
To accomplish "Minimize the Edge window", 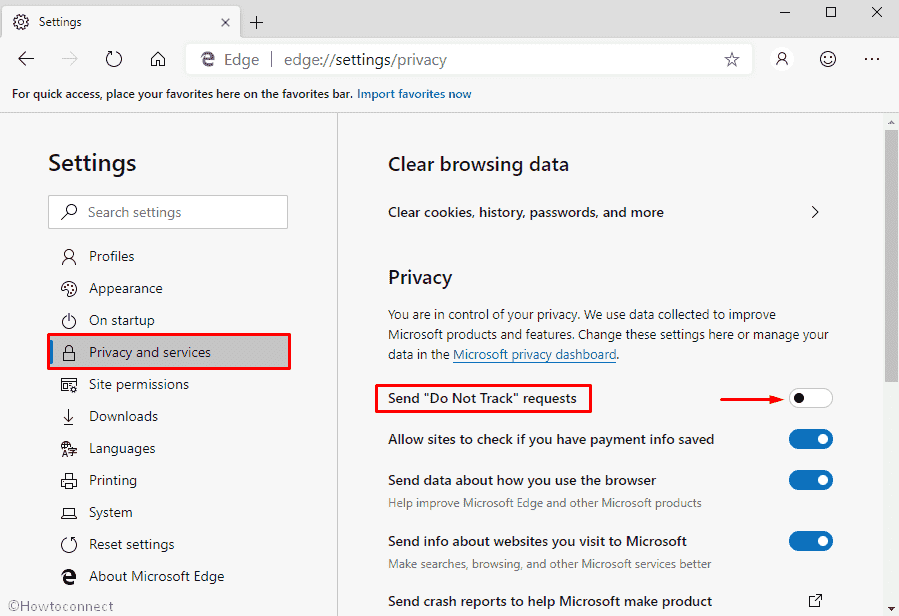I will click(x=785, y=12).
